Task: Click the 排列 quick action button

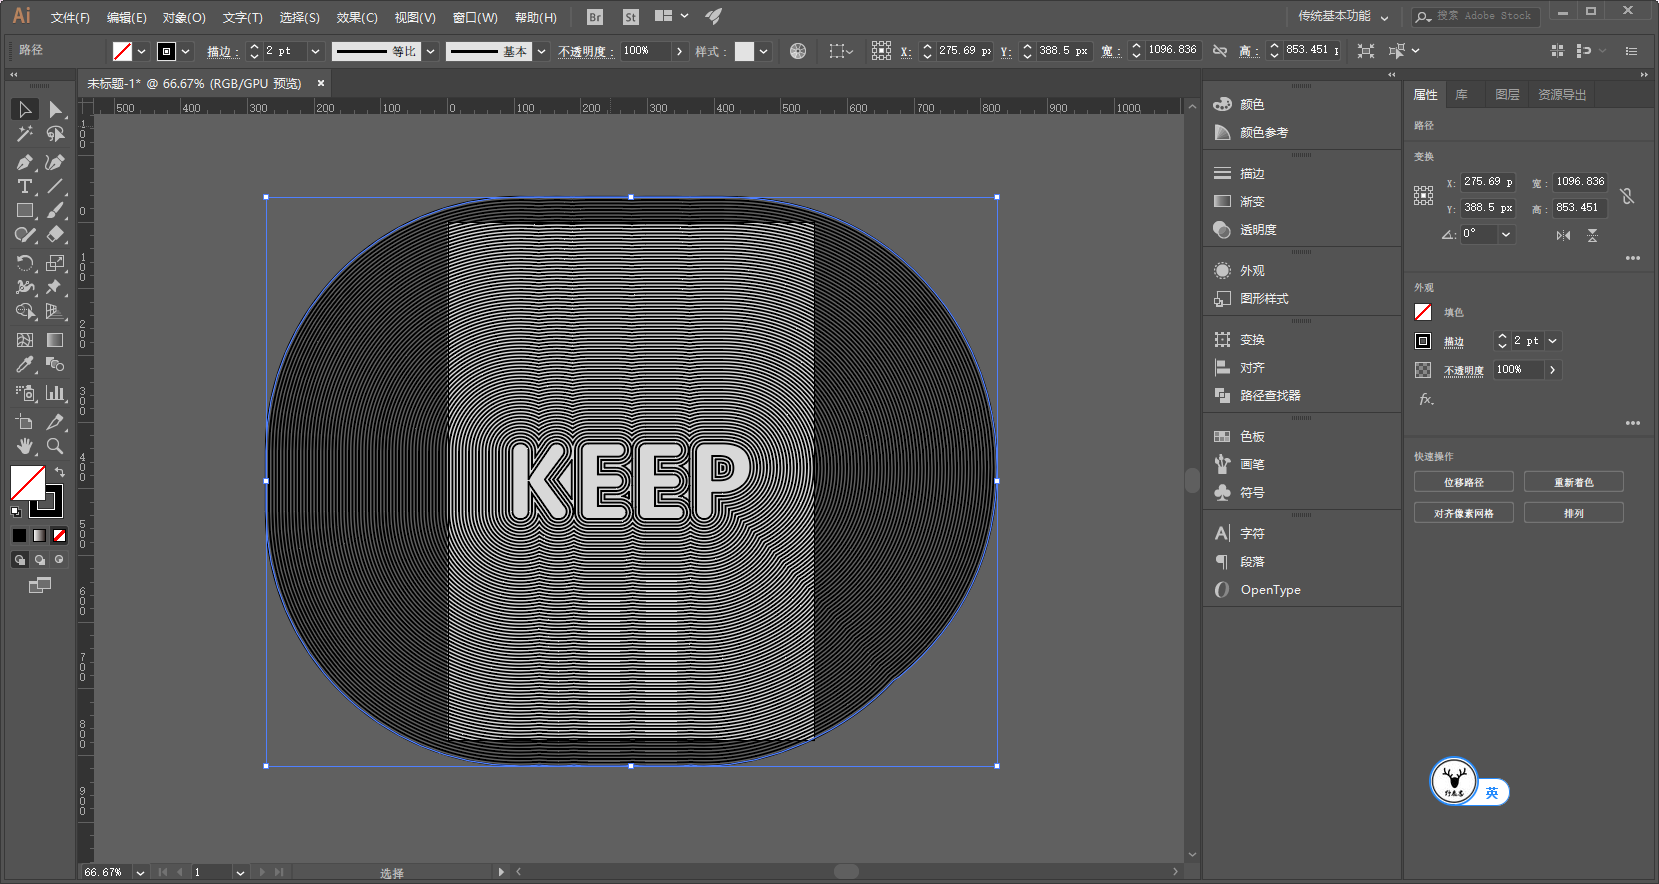Action: click(x=1574, y=513)
